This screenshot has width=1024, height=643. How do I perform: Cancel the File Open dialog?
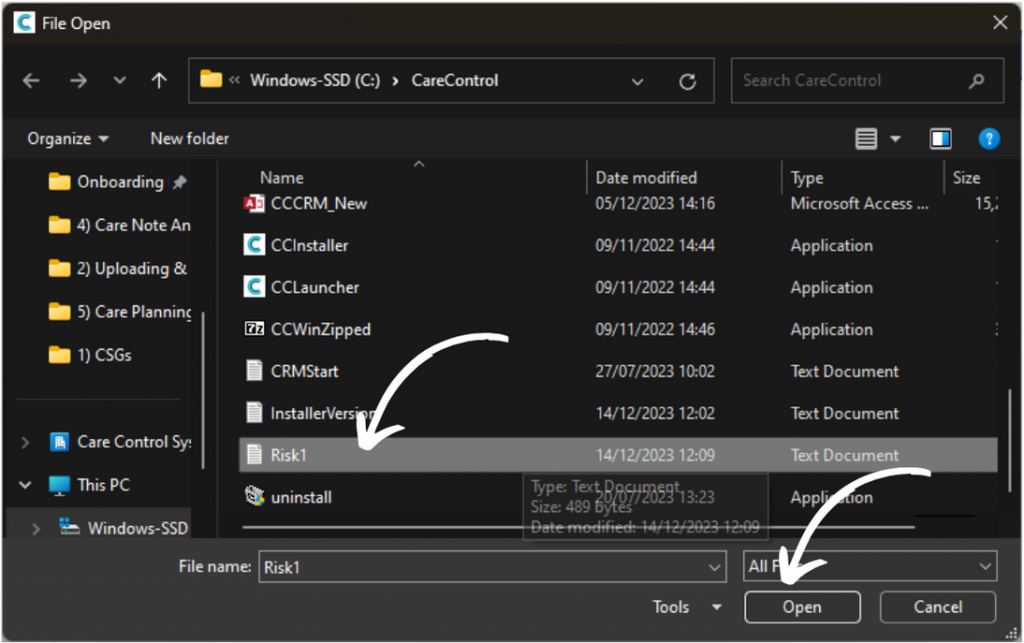tap(937, 607)
